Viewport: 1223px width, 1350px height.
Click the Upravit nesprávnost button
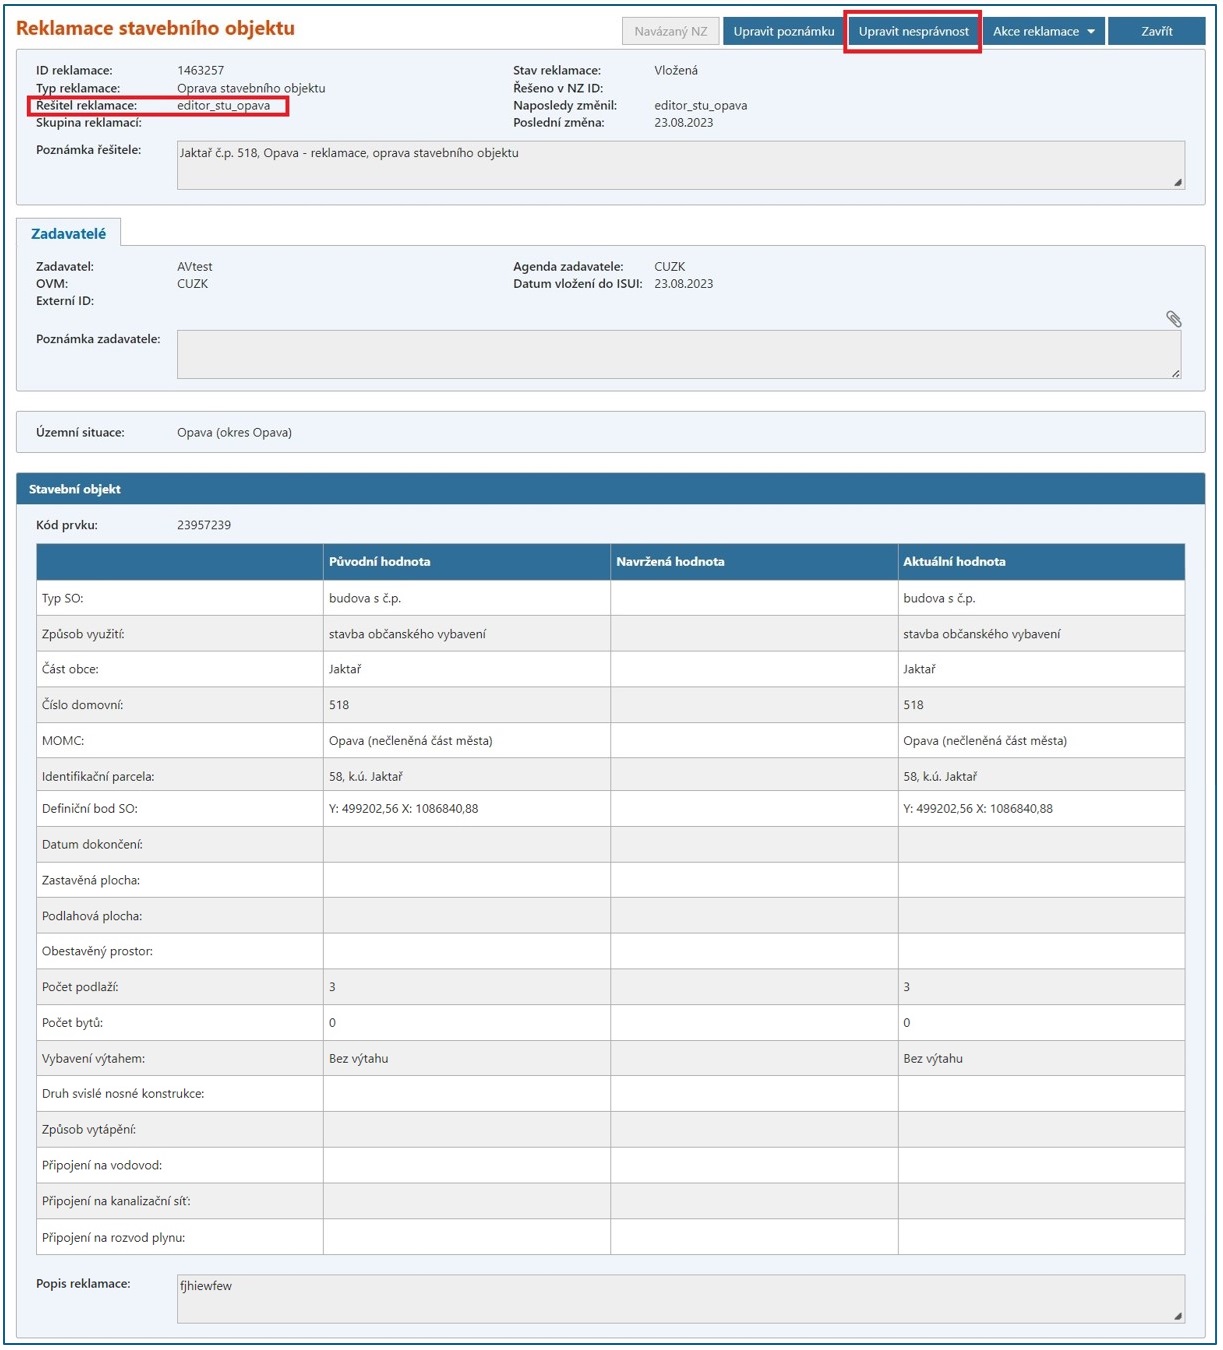[x=912, y=32]
